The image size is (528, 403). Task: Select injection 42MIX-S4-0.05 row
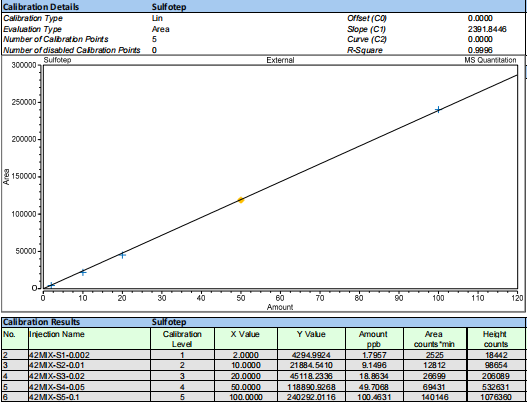pyautogui.click(x=263, y=387)
